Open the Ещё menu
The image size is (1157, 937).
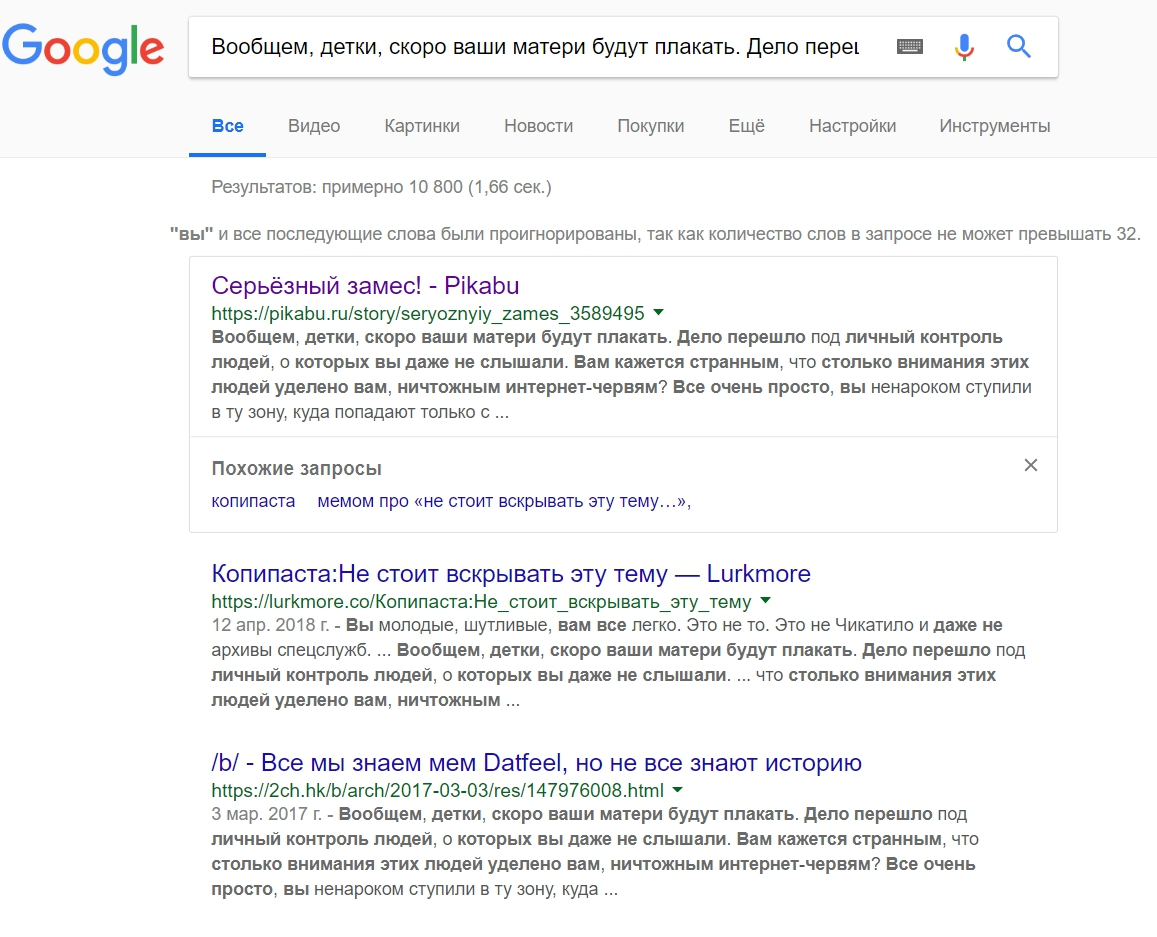(x=747, y=126)
